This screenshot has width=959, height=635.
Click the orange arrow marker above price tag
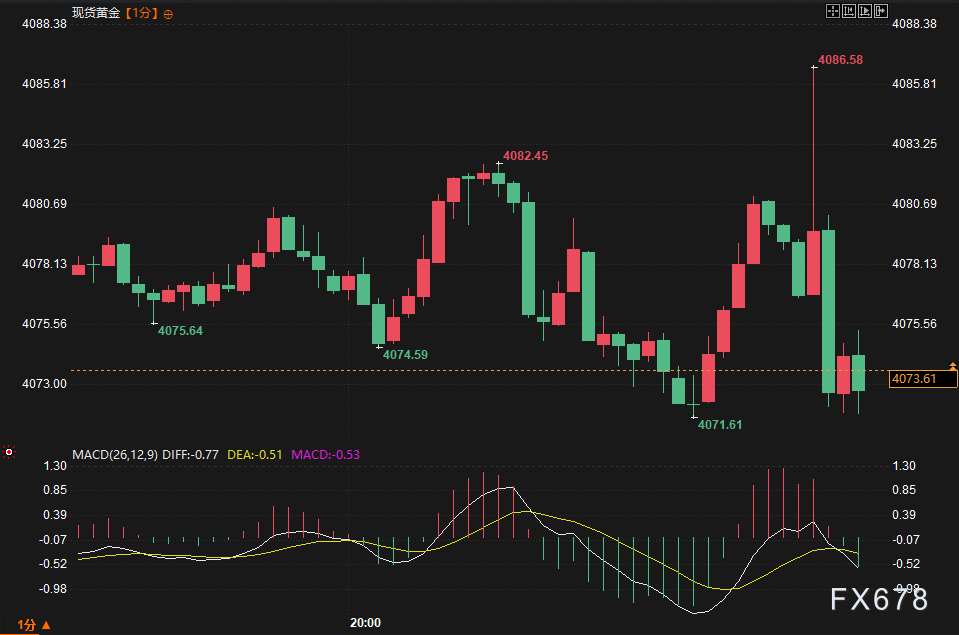953,366
